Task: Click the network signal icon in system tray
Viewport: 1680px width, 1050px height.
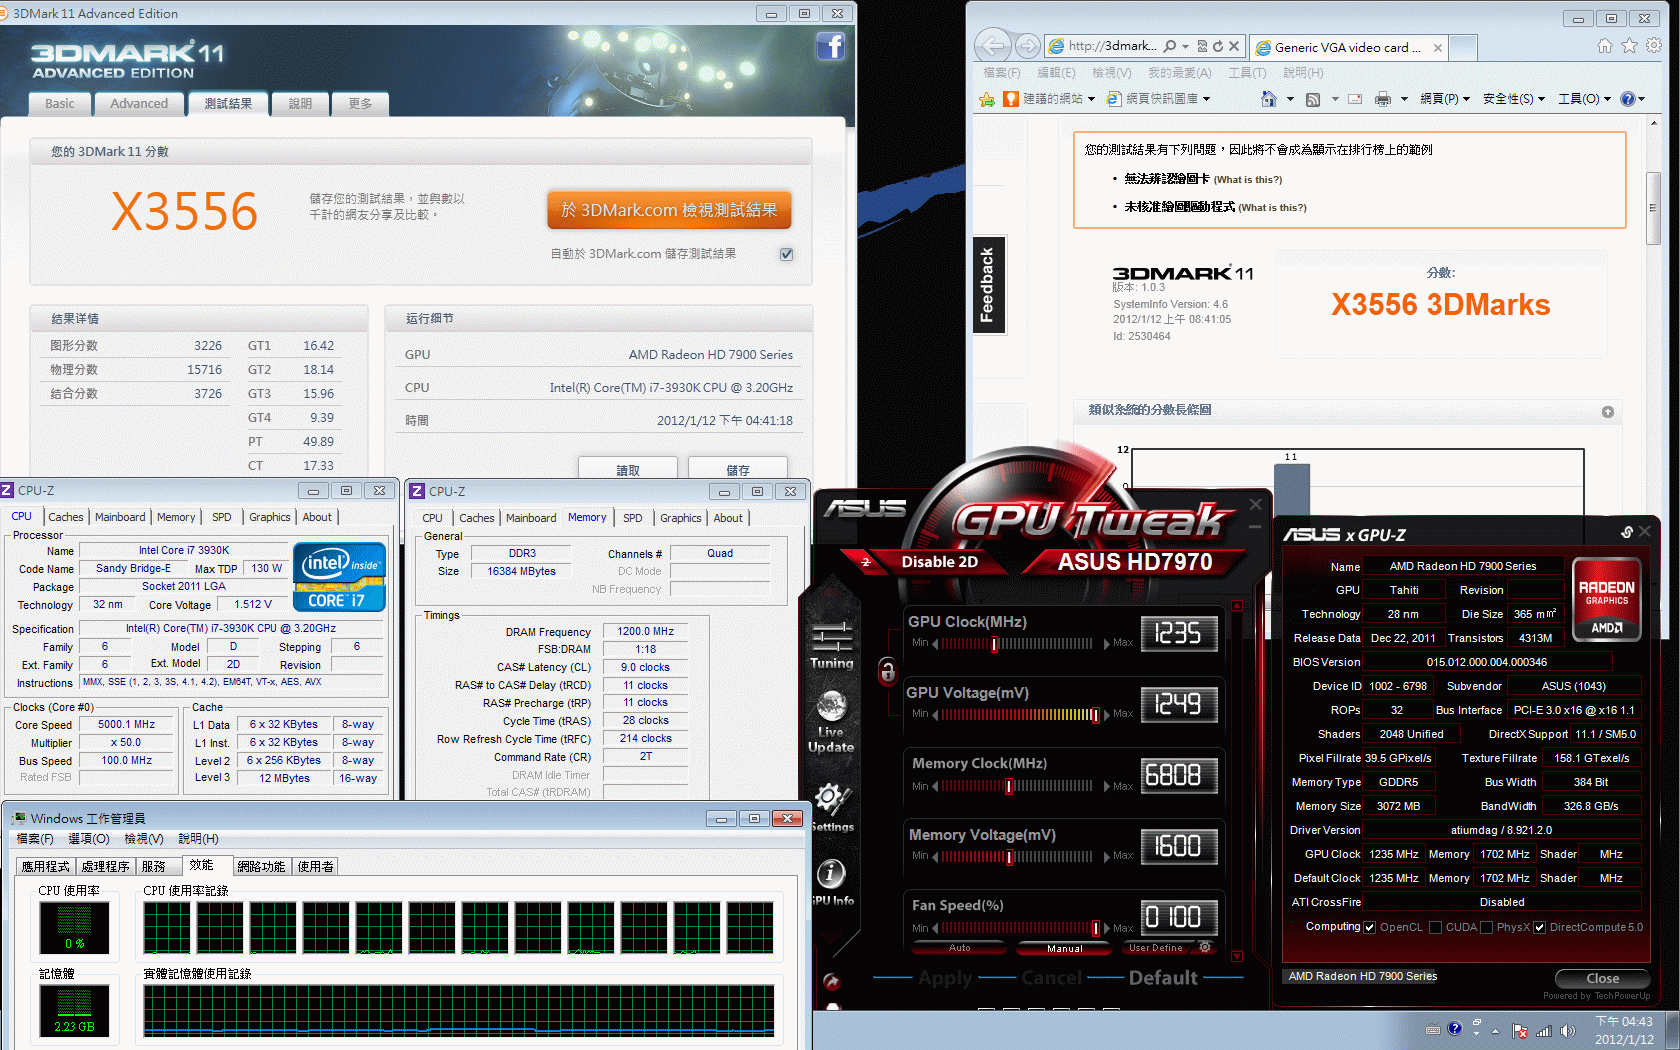Action: [1544, 1030]
